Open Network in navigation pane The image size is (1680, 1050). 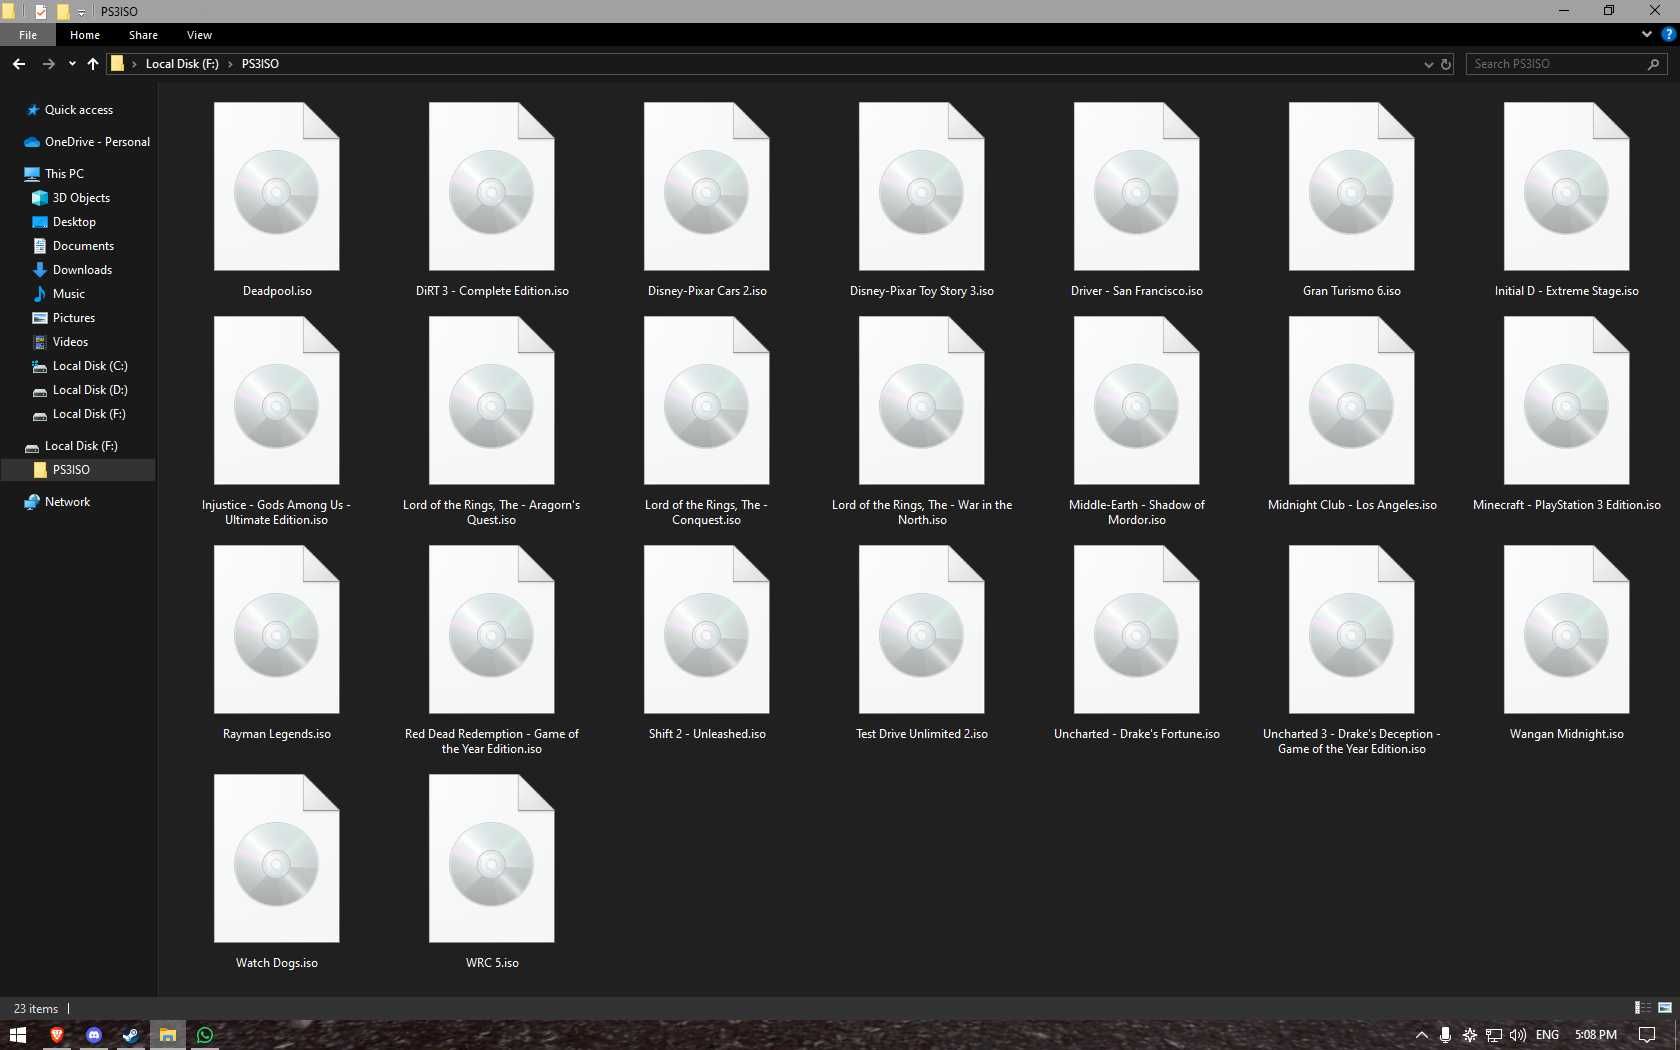coord(67,502)
